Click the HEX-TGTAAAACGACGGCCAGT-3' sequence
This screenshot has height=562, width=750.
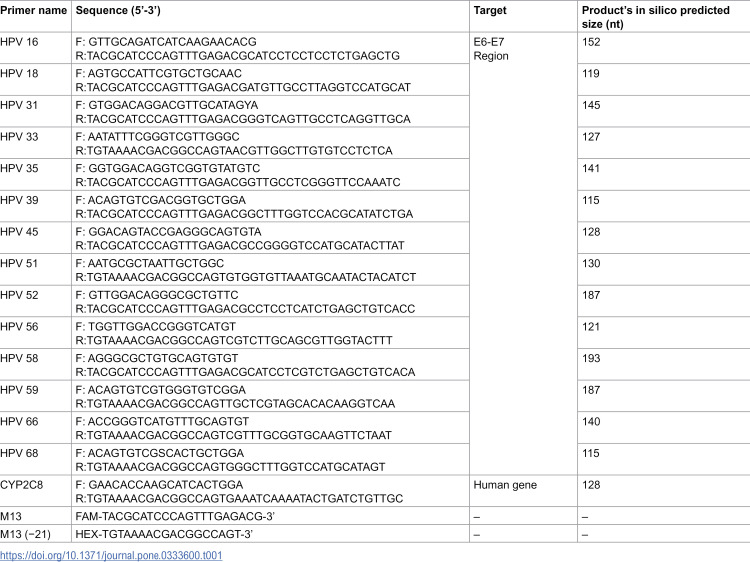[164, 534]
